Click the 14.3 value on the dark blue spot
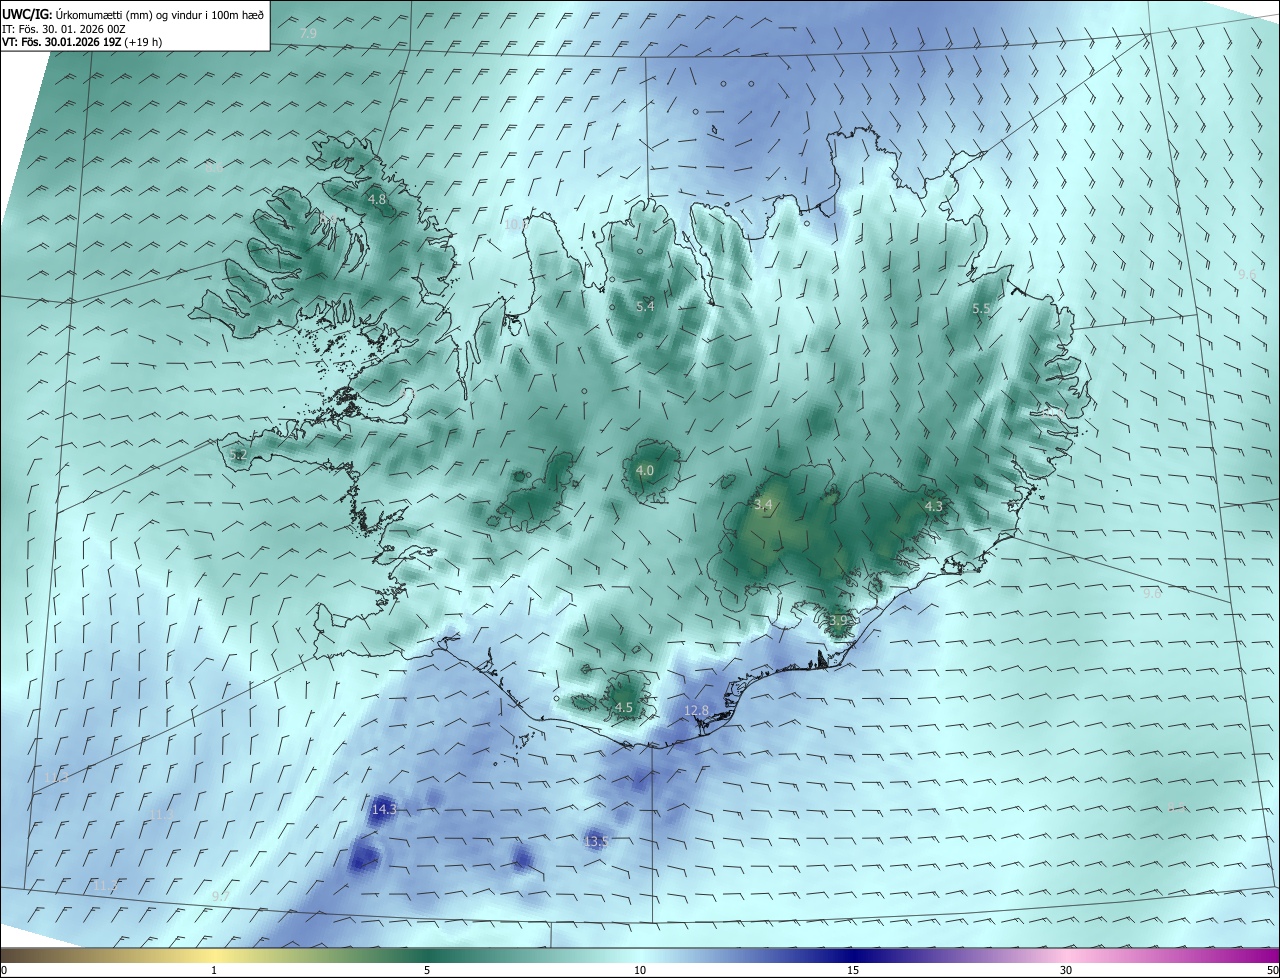This screenshot has width=1280, height=978. 384,809
